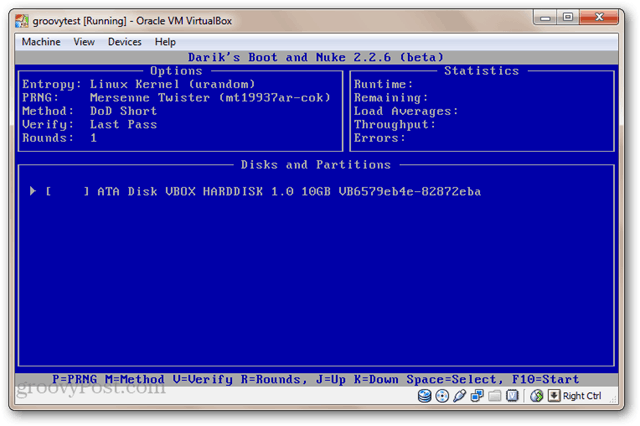Click the 'ATA Disk VBOX HARDDISK 1.0 10GB' row text
Viewport: 640px width, 426px height.
pyautogui.click(x=214, y=191)
